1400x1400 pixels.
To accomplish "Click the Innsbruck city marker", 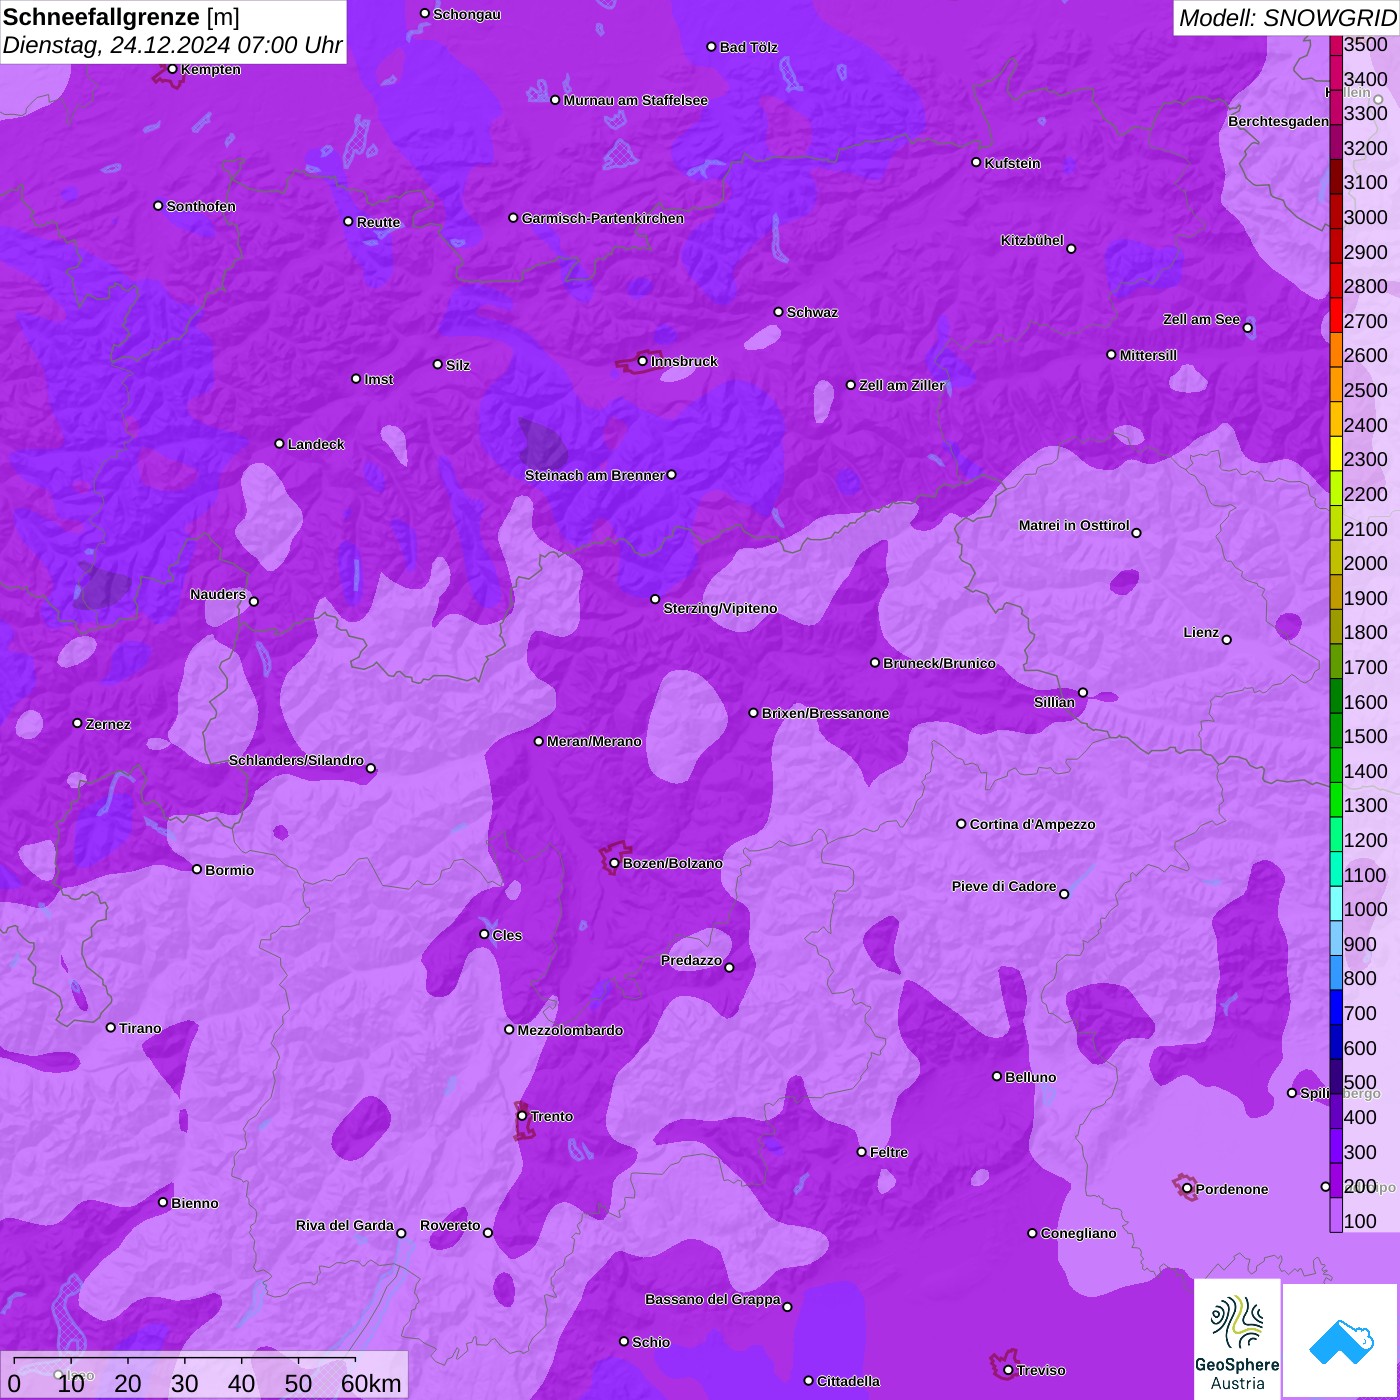I will tap(643, 361).
